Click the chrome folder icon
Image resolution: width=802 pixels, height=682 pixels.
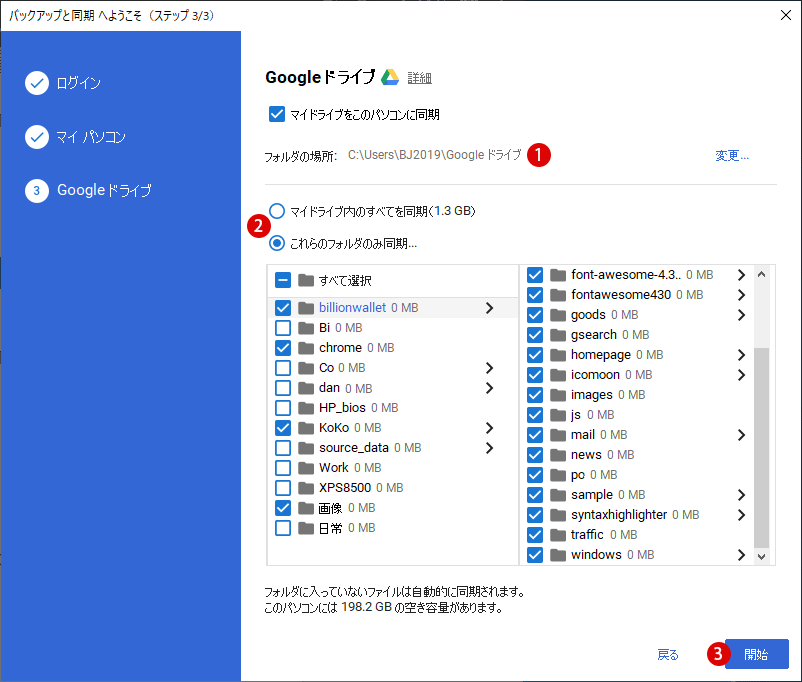pyautogui.click(x=306, y=348)
